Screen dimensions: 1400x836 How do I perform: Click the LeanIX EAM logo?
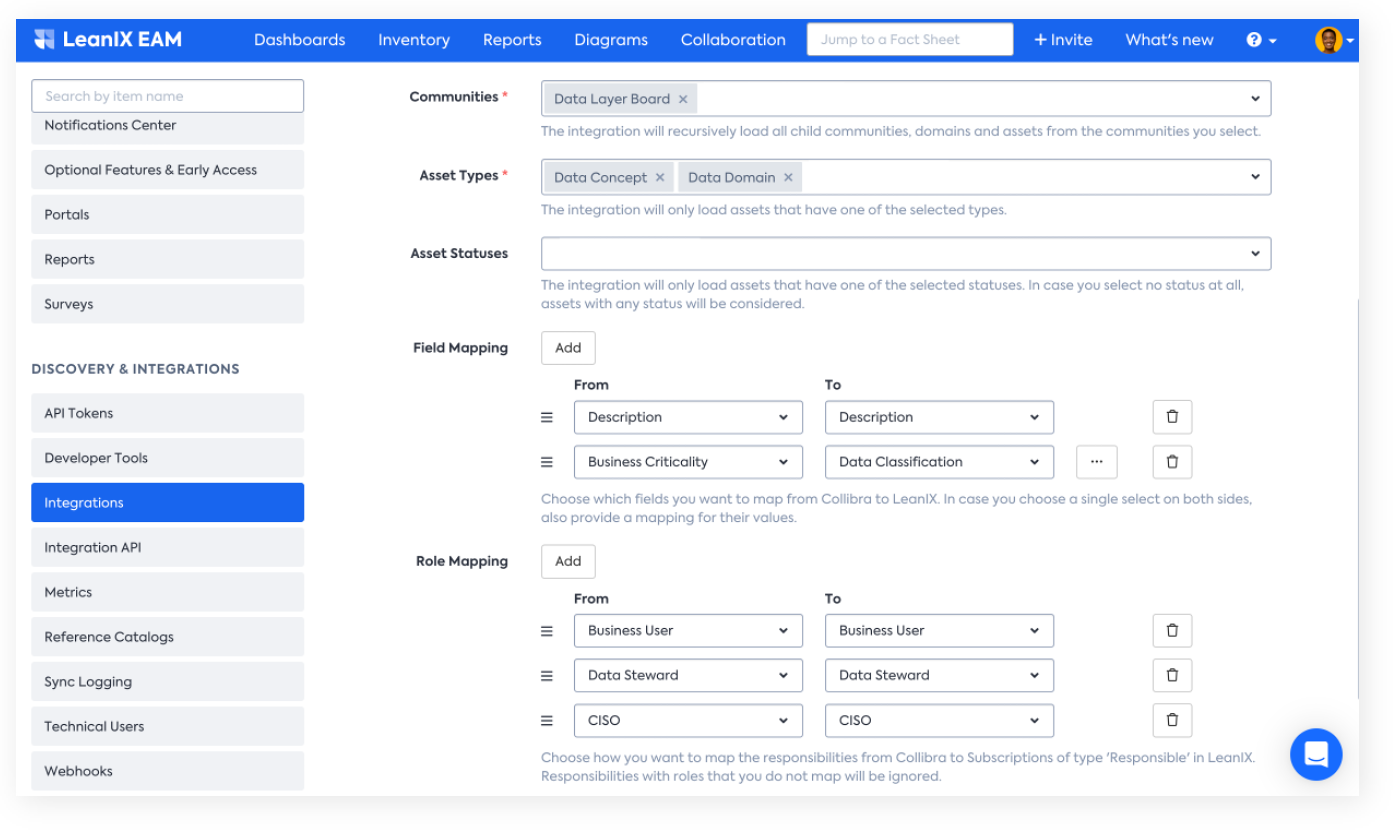[x=108, y=40]
